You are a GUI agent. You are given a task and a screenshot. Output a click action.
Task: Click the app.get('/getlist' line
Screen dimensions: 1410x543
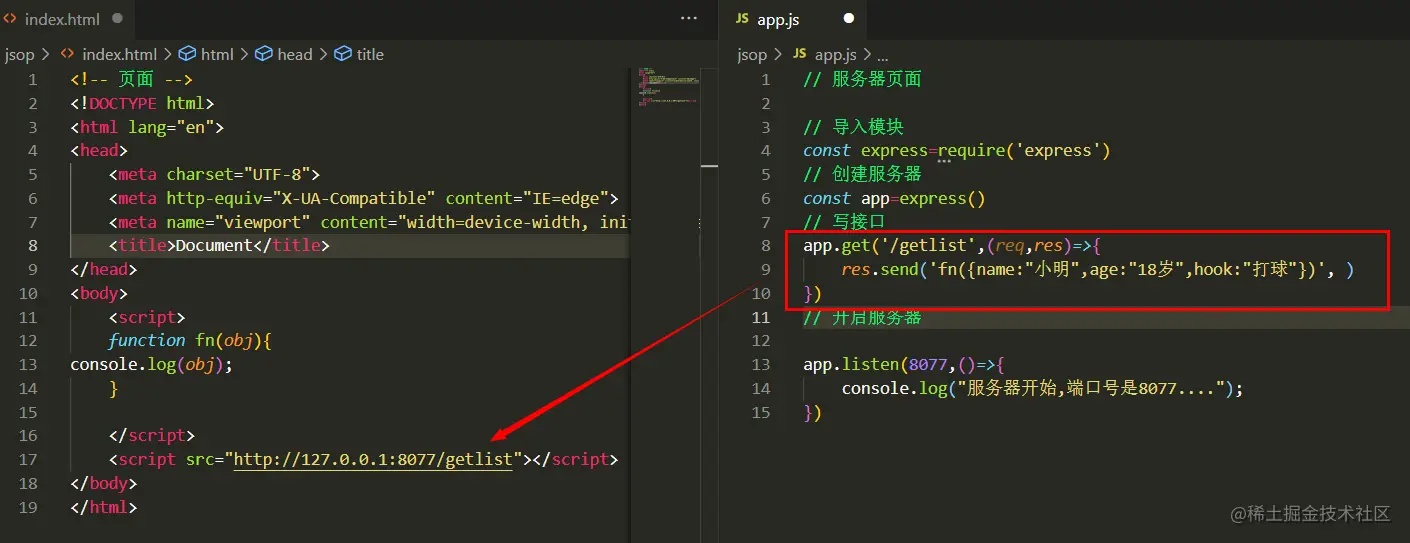952,245
